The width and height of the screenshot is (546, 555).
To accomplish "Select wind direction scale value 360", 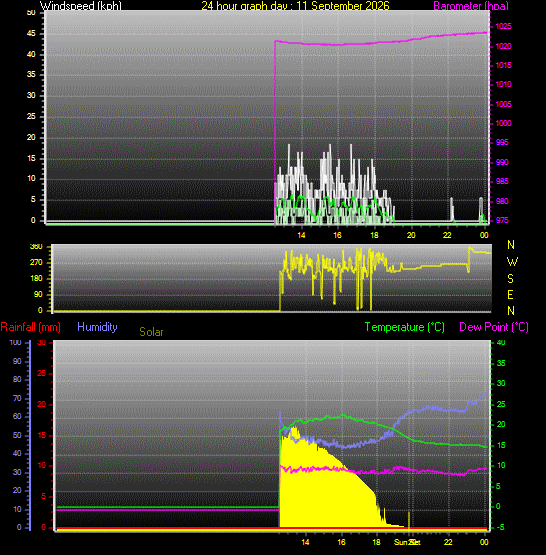I will tap(36, 247).
